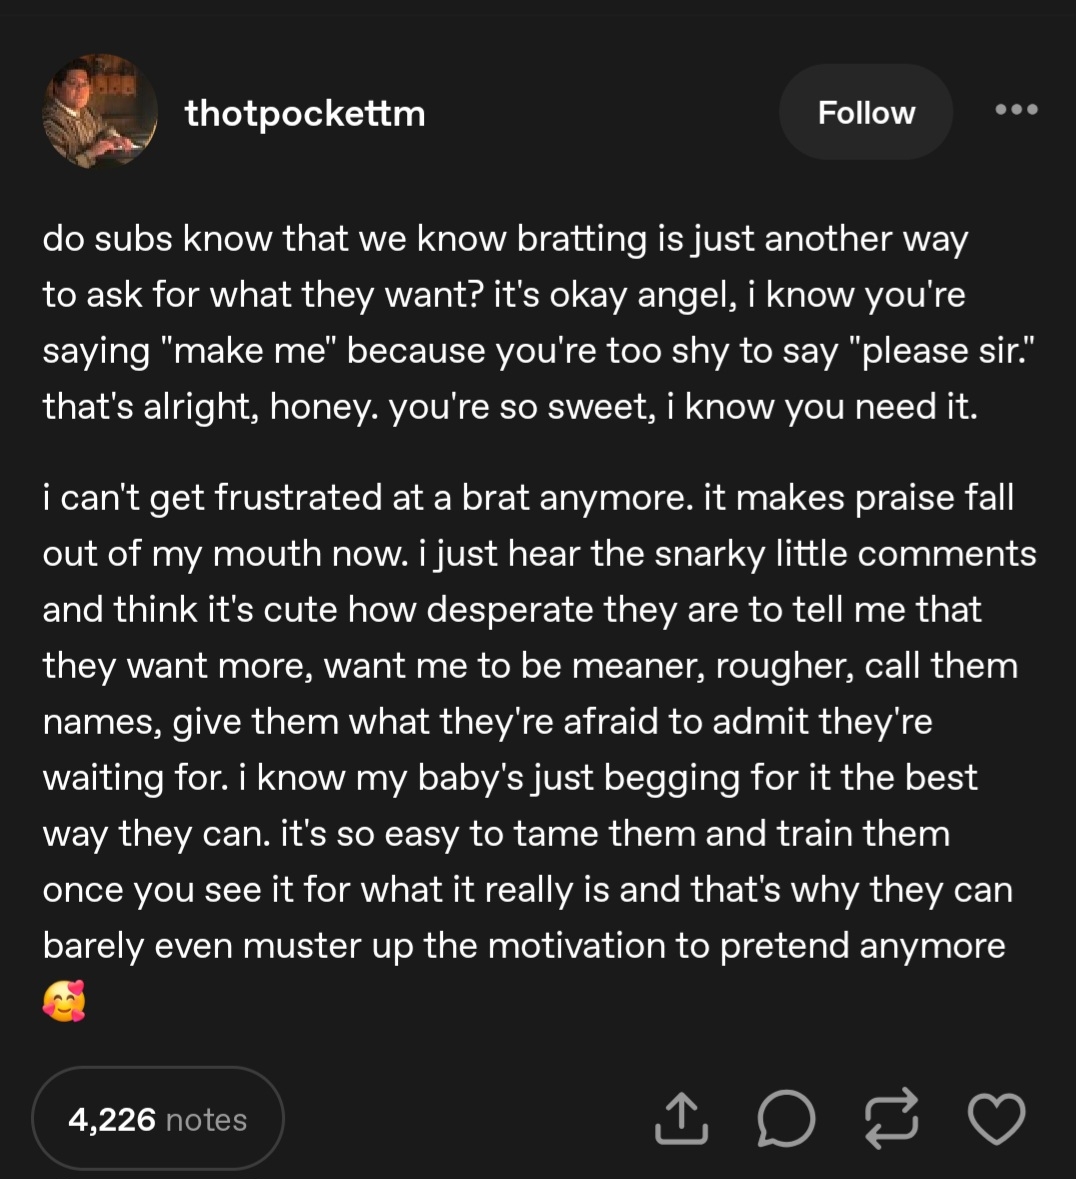Open the three-dot more options menu
This screenshot has height=1179, width=1076.
pos(1017,110)
